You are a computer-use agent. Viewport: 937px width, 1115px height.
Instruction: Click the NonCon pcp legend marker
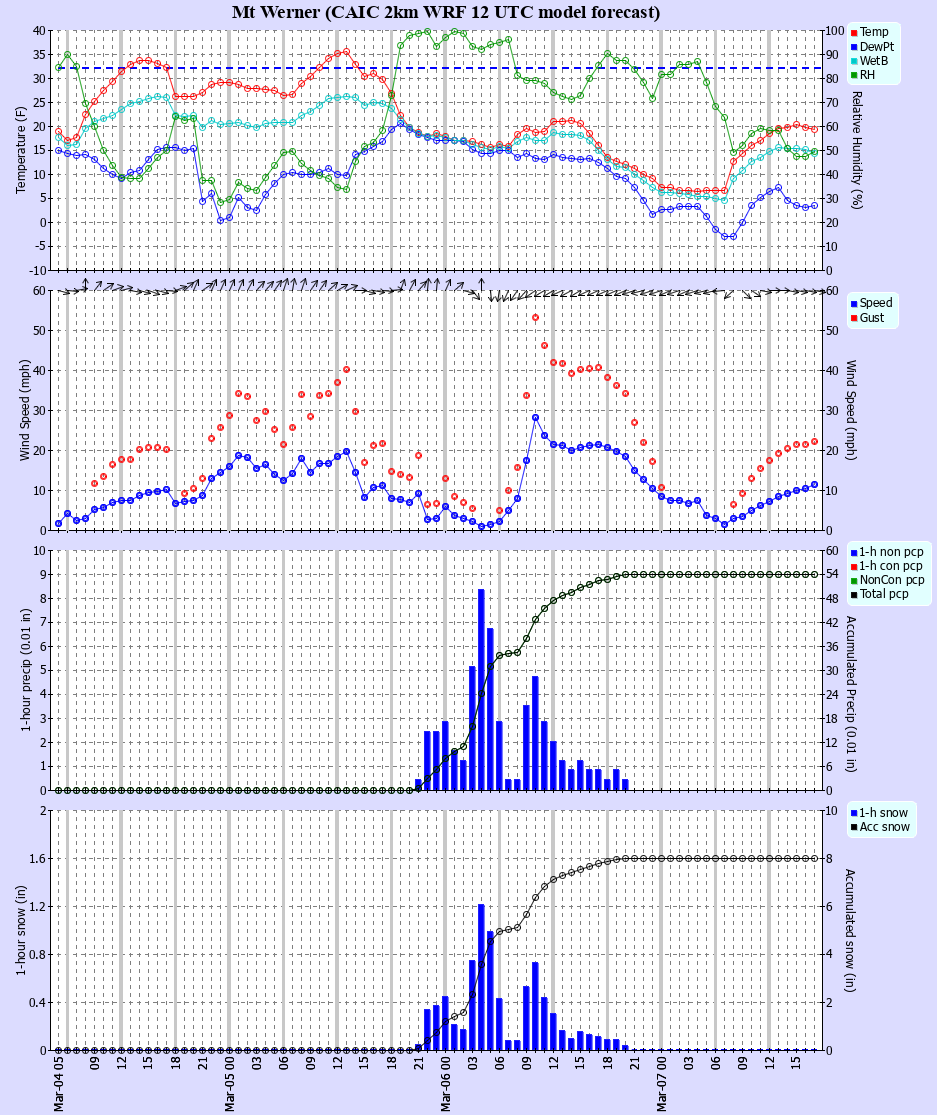coord(853,579)
